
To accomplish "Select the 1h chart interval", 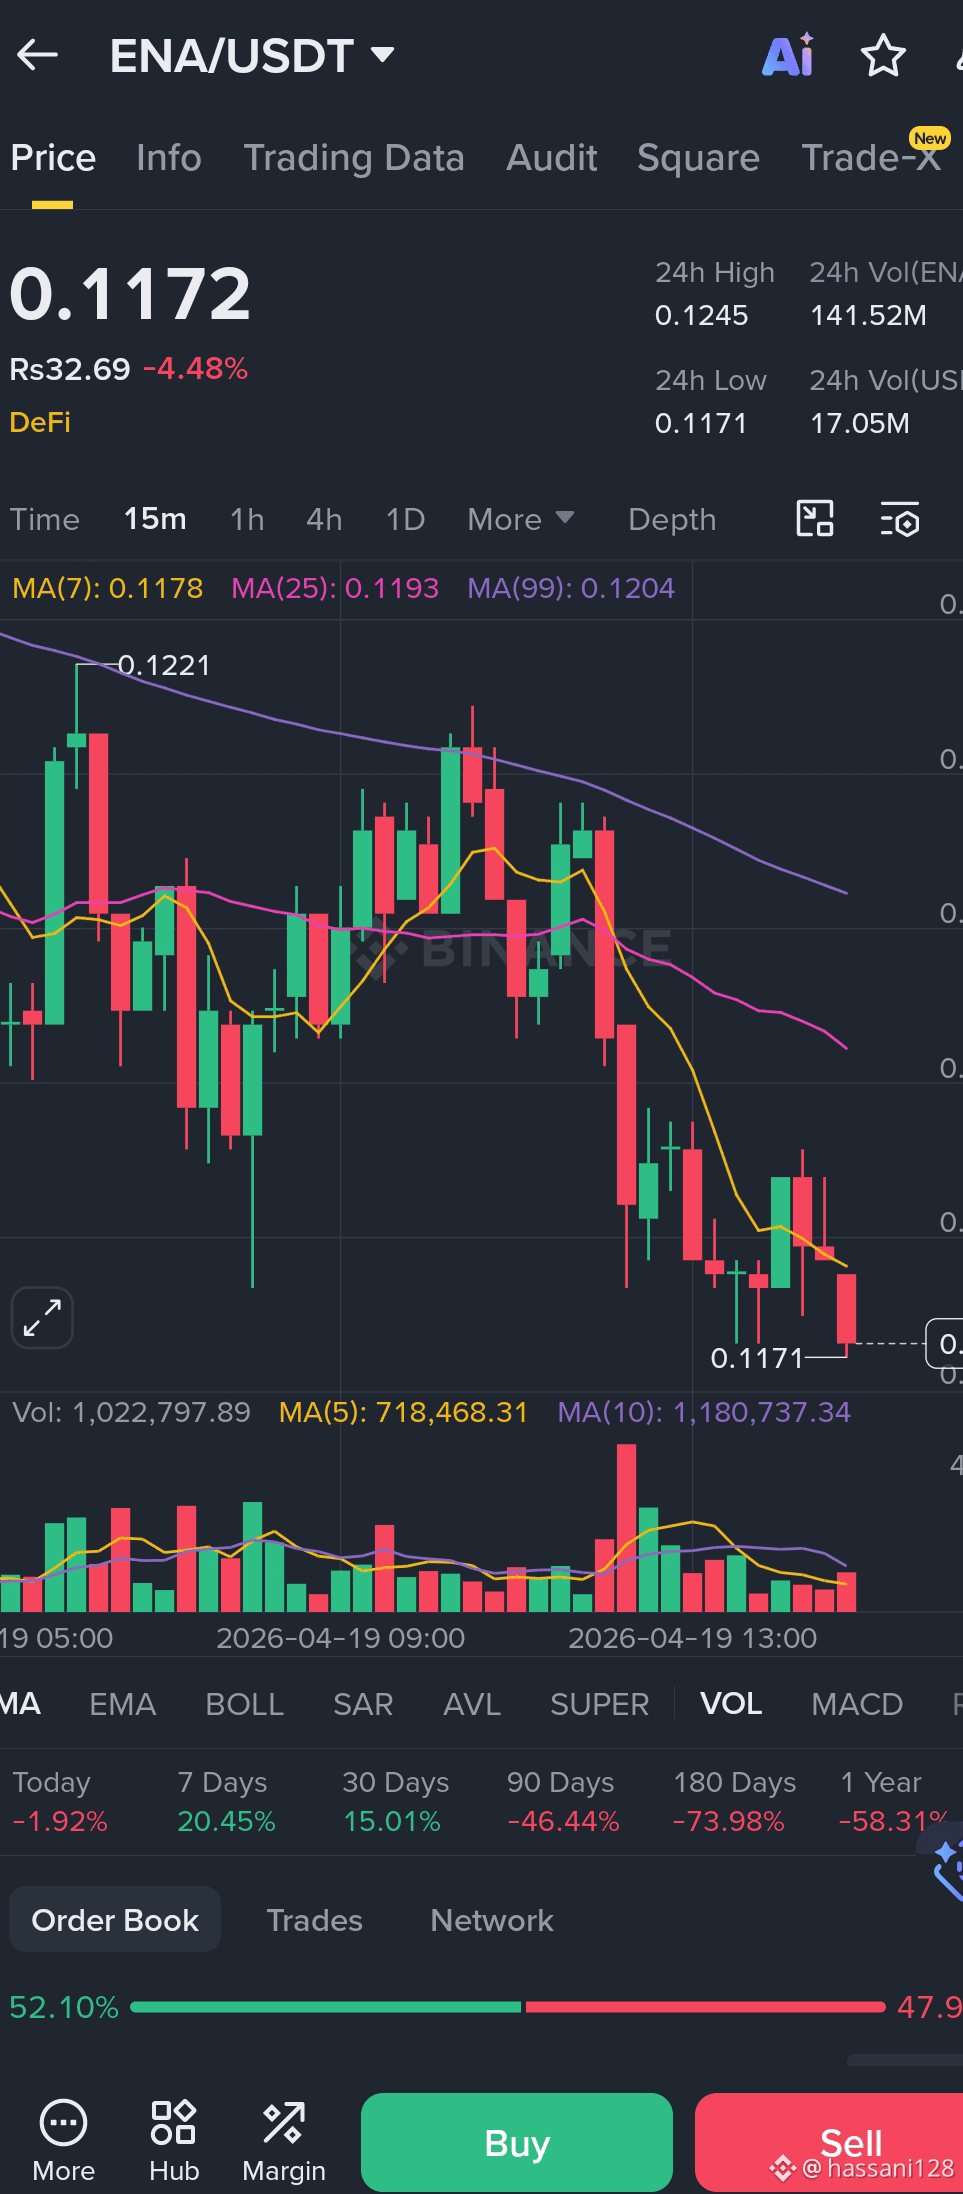I will [x=247, y=520].
